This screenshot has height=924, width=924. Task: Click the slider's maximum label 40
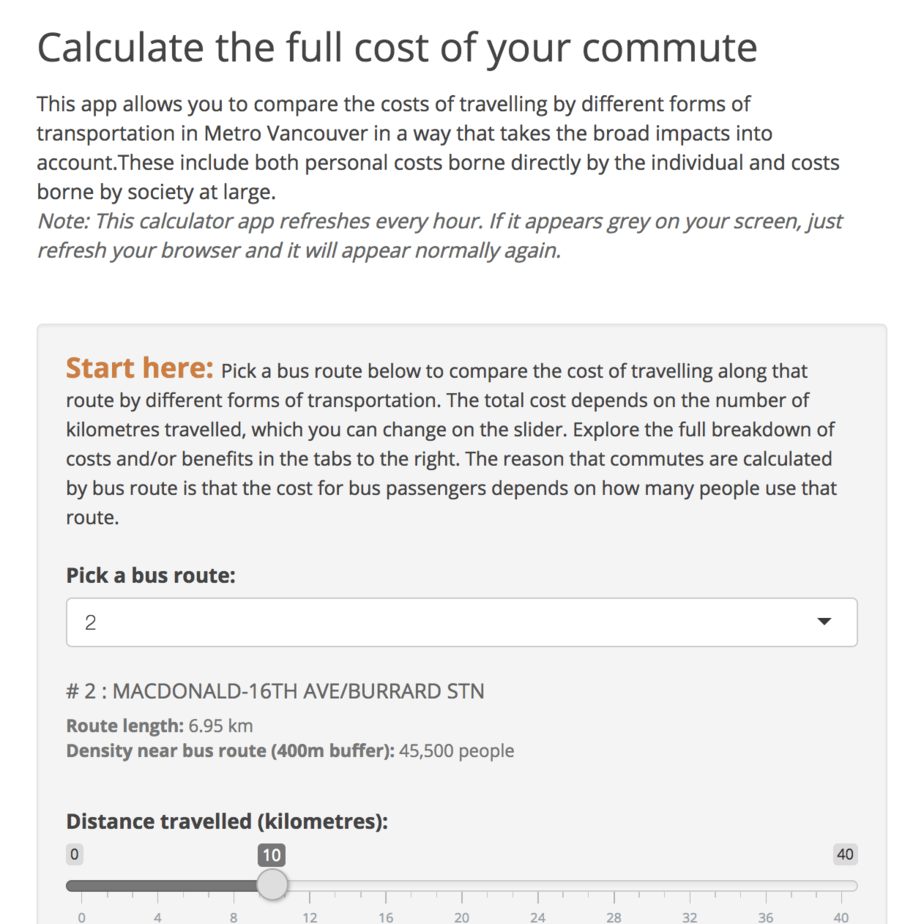click(x=845, y=854)
